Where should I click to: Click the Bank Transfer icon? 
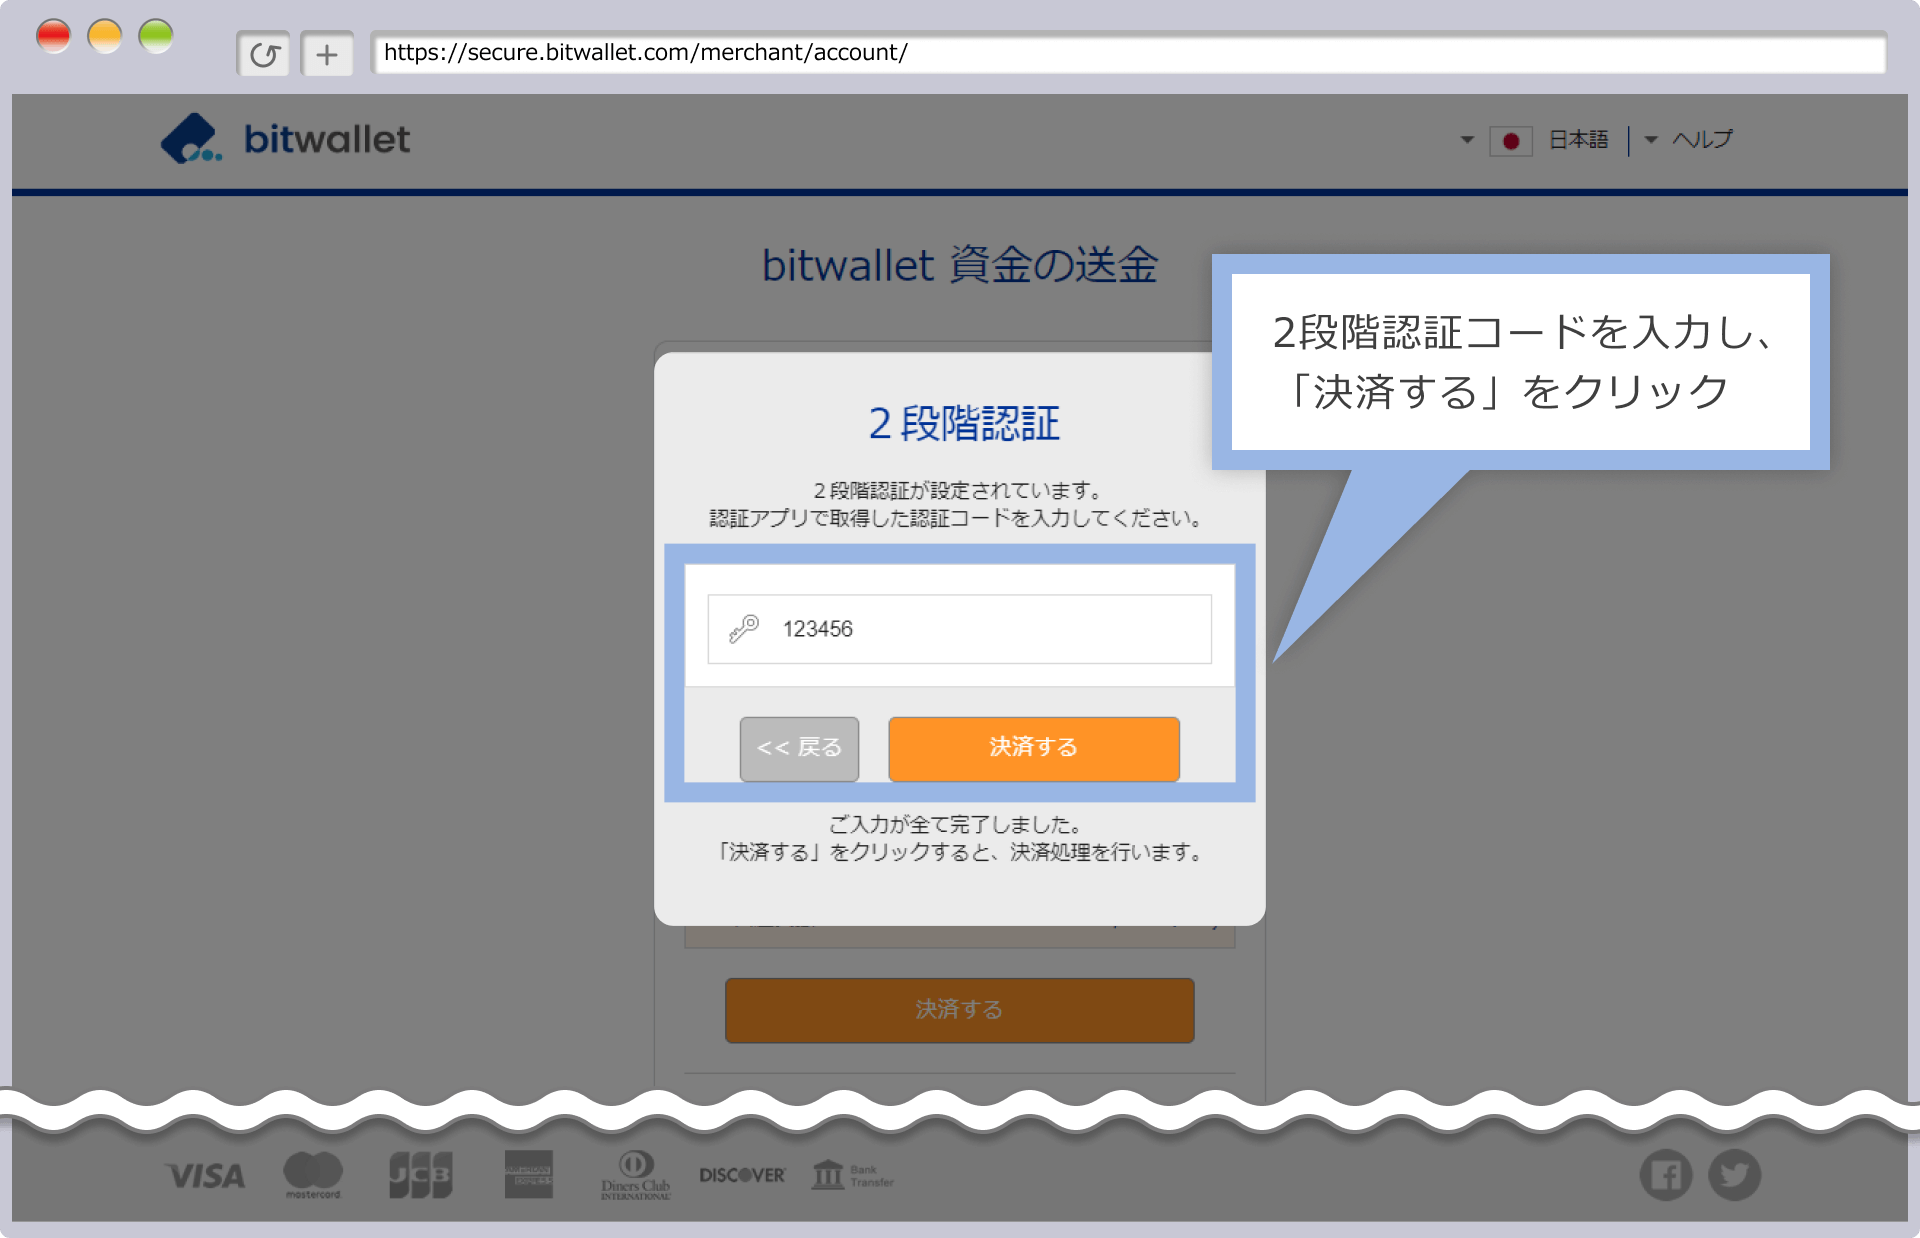pos(853,1175)
